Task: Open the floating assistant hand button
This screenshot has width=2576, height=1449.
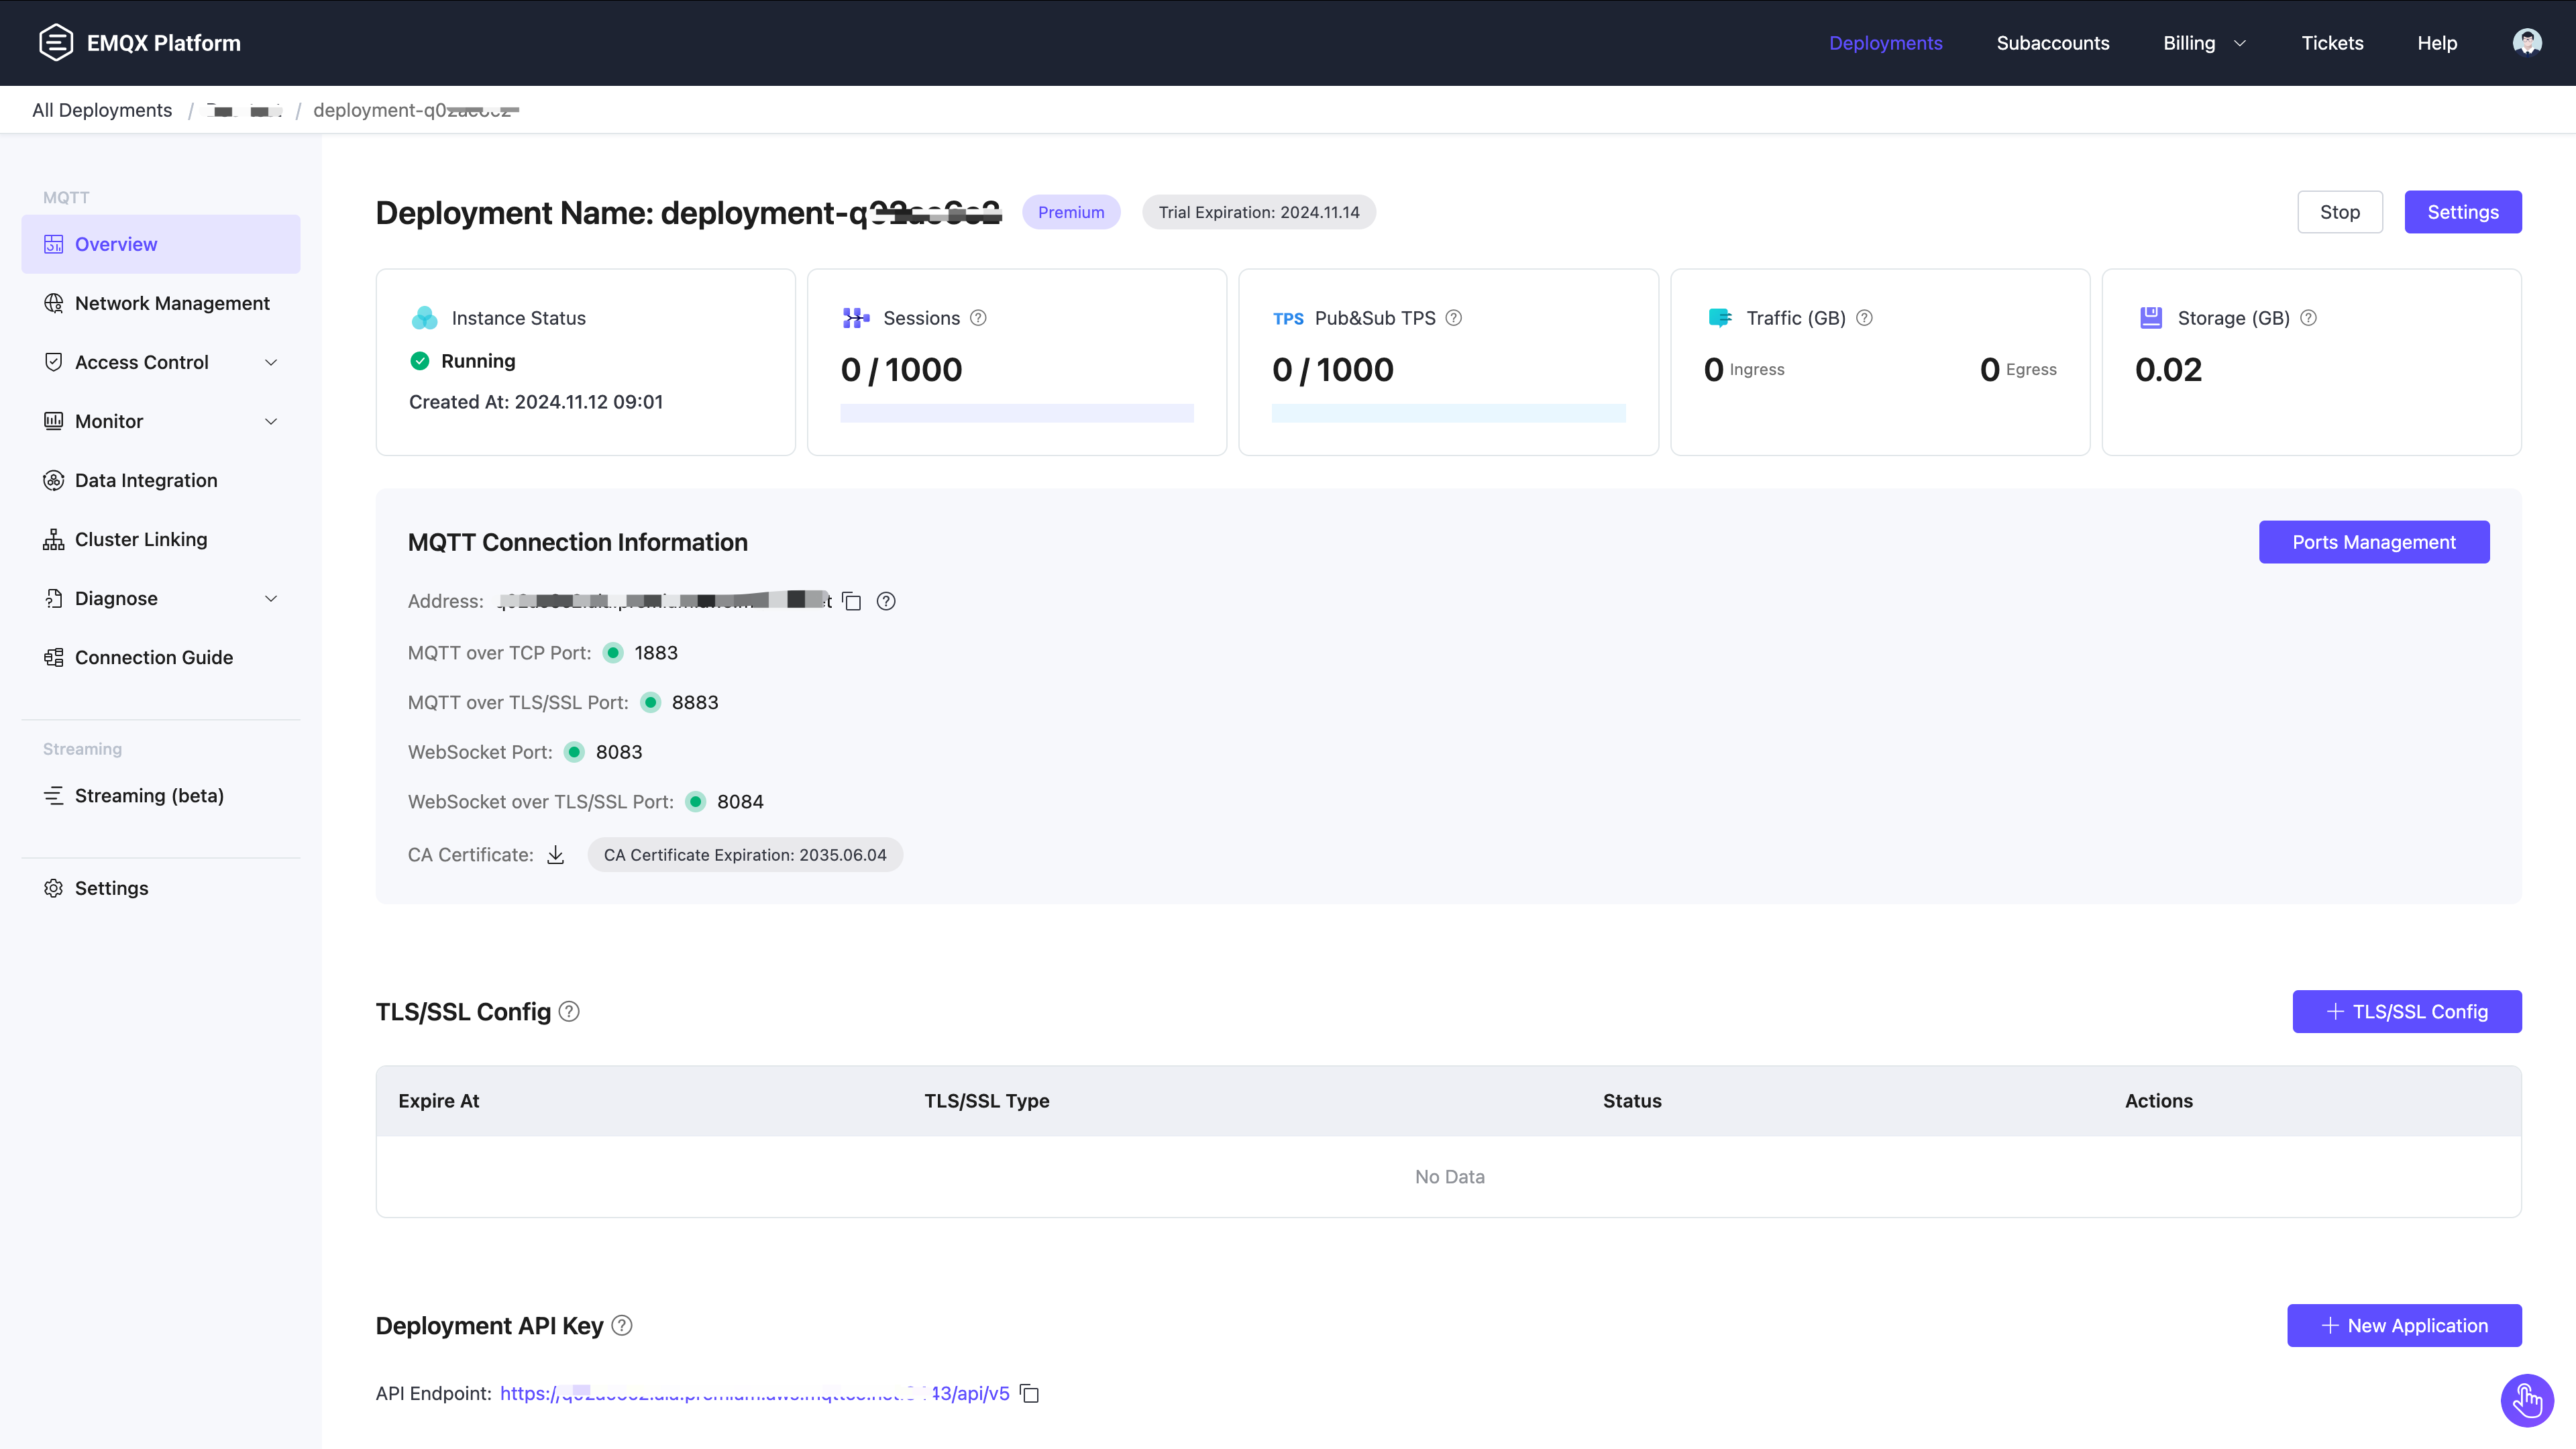Action: point(2527,1400)
